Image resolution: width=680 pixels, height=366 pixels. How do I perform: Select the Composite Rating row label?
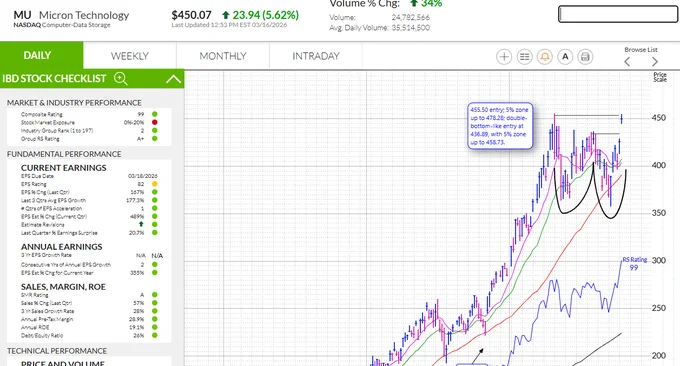click(x=42, y=114)
